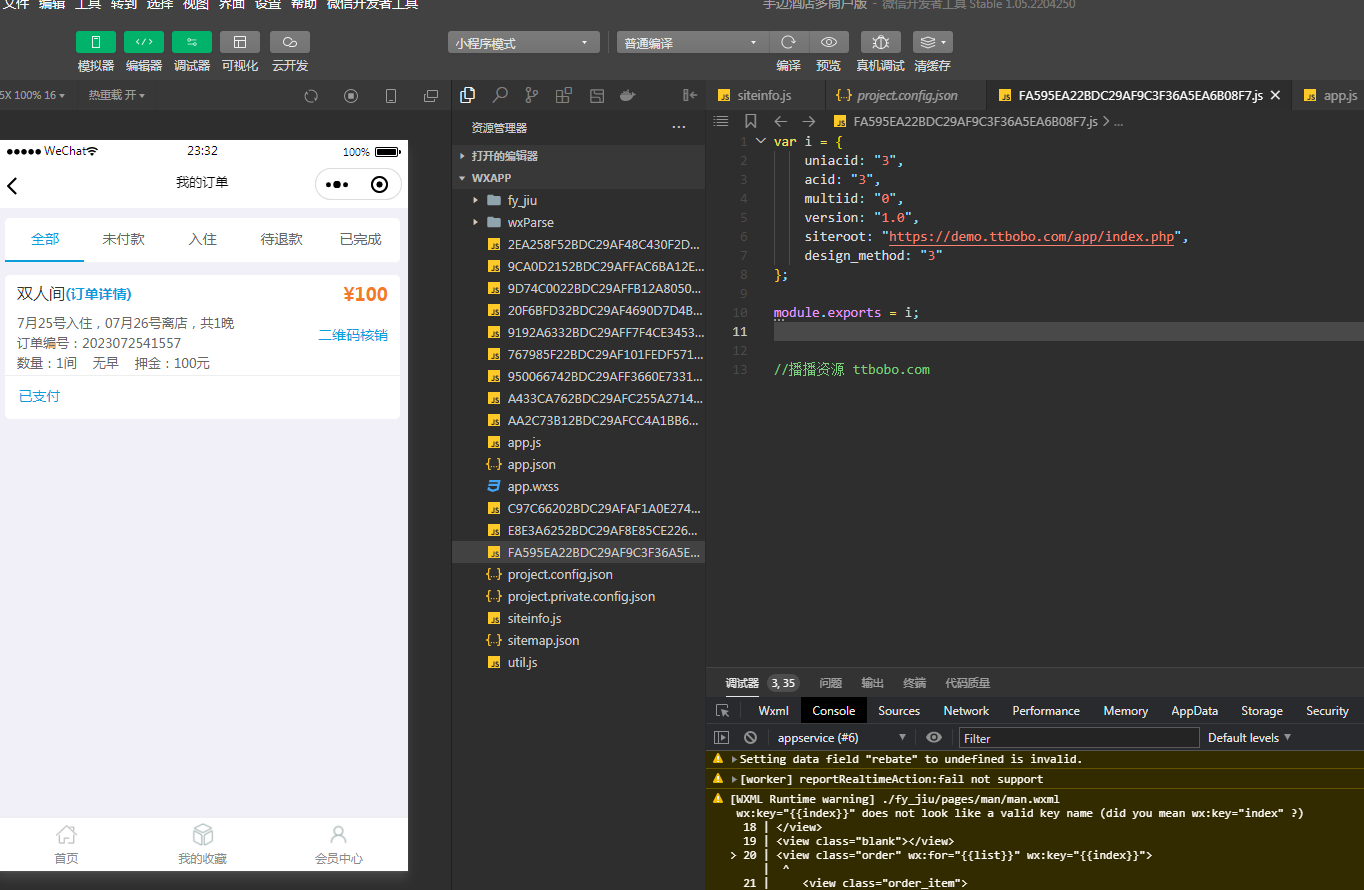Open the Default levels dropdown

pos(1250,738)
